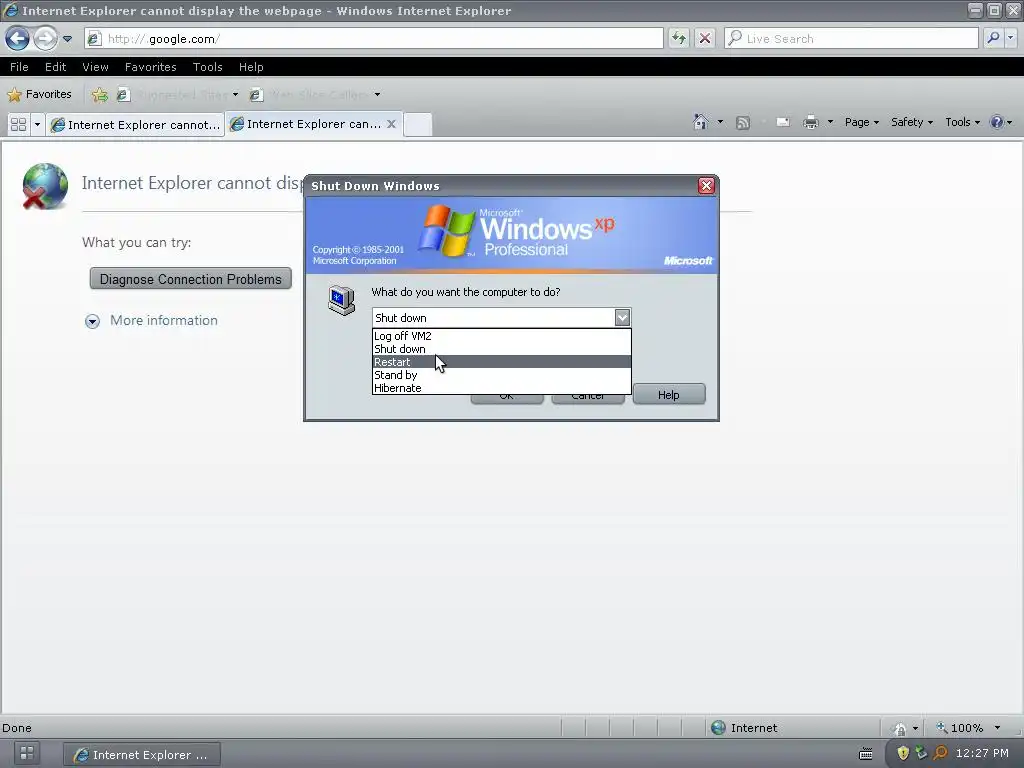Viewport: 1024px width, 768px height.
Task: Open the Home button dropdown arrow
Action: (x=720, y=122)
